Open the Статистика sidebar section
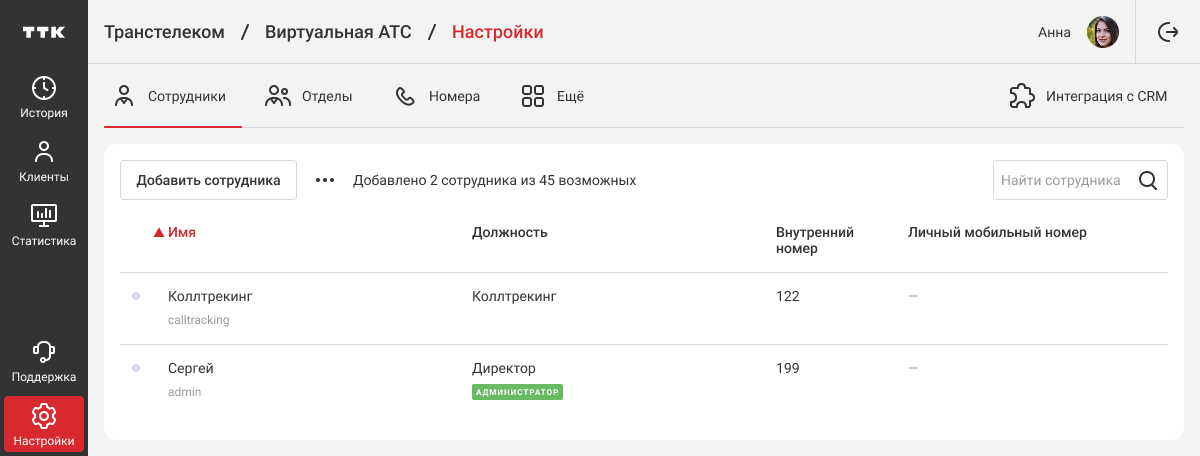This screenshot has width=1200, height=456. 44,225
